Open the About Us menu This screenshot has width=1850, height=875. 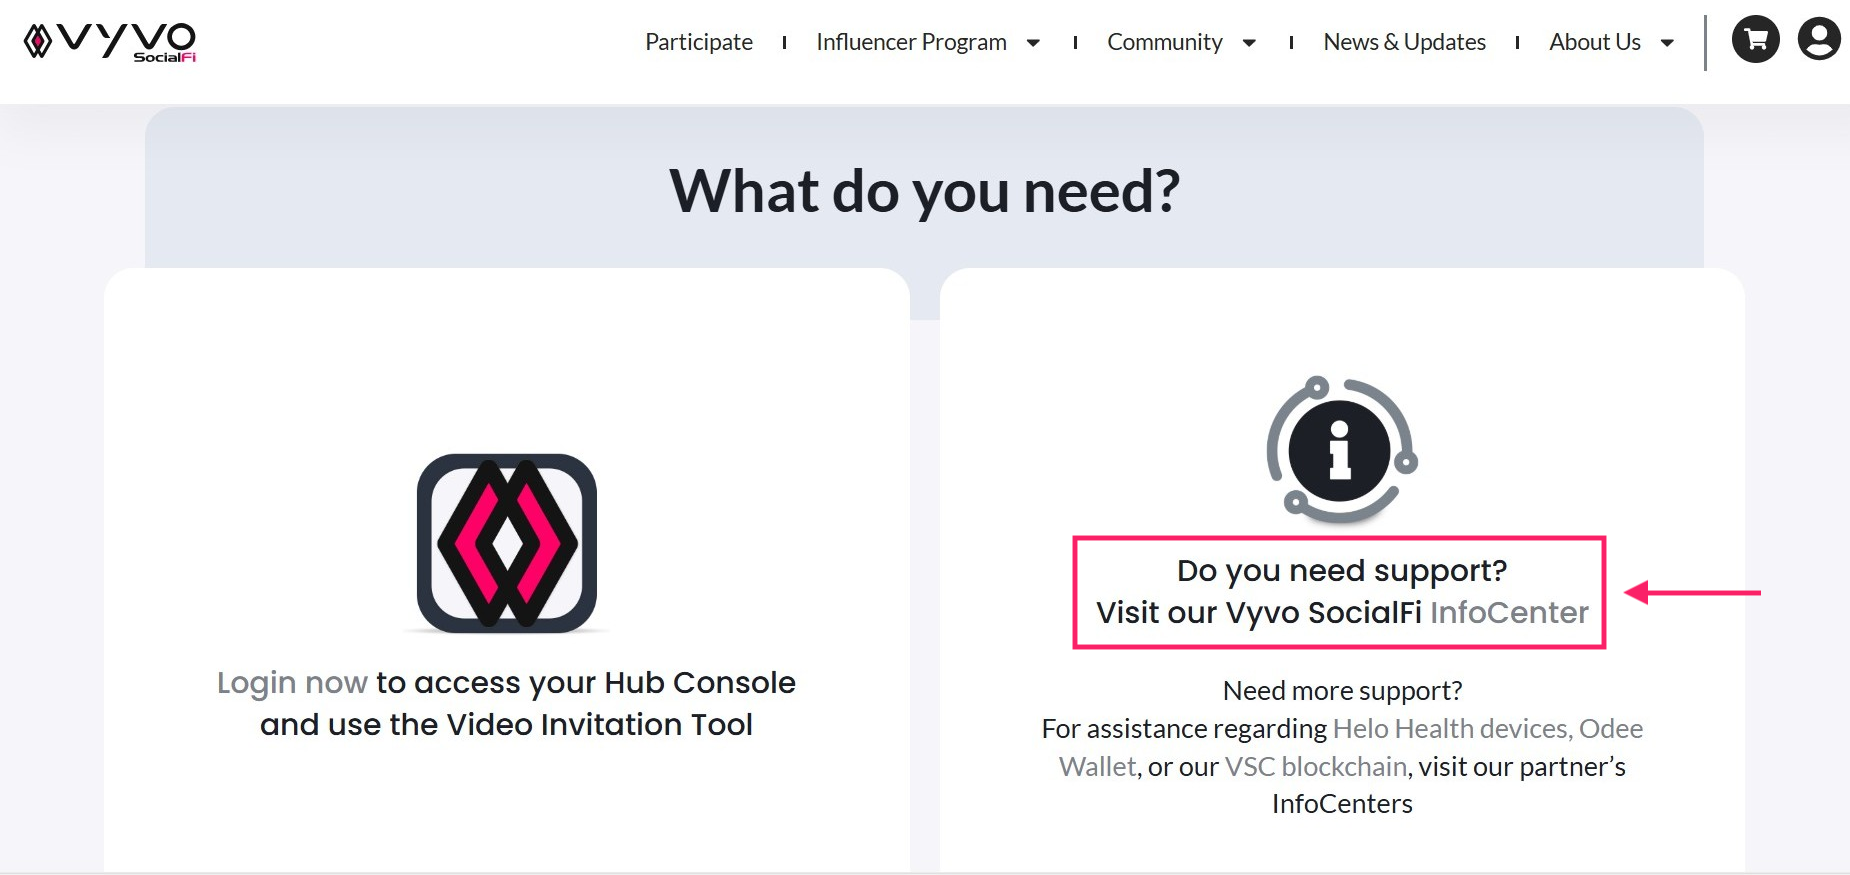click(x=1595, y=42)
